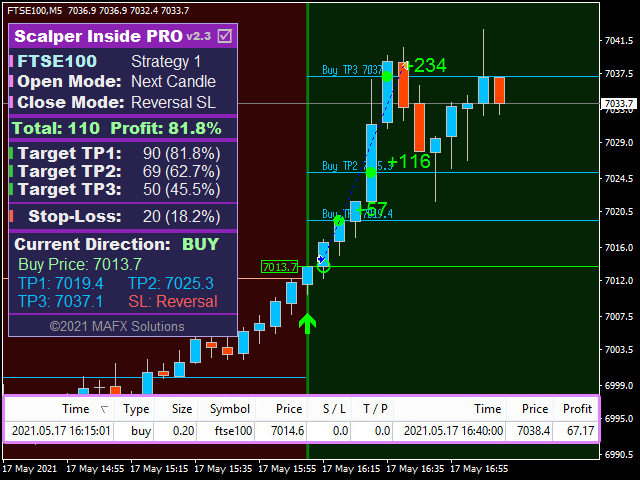This screenshot has height=480, width=640.
Task: Click the S / L column header
Action: pyautogui.click(x=334, y=409)
